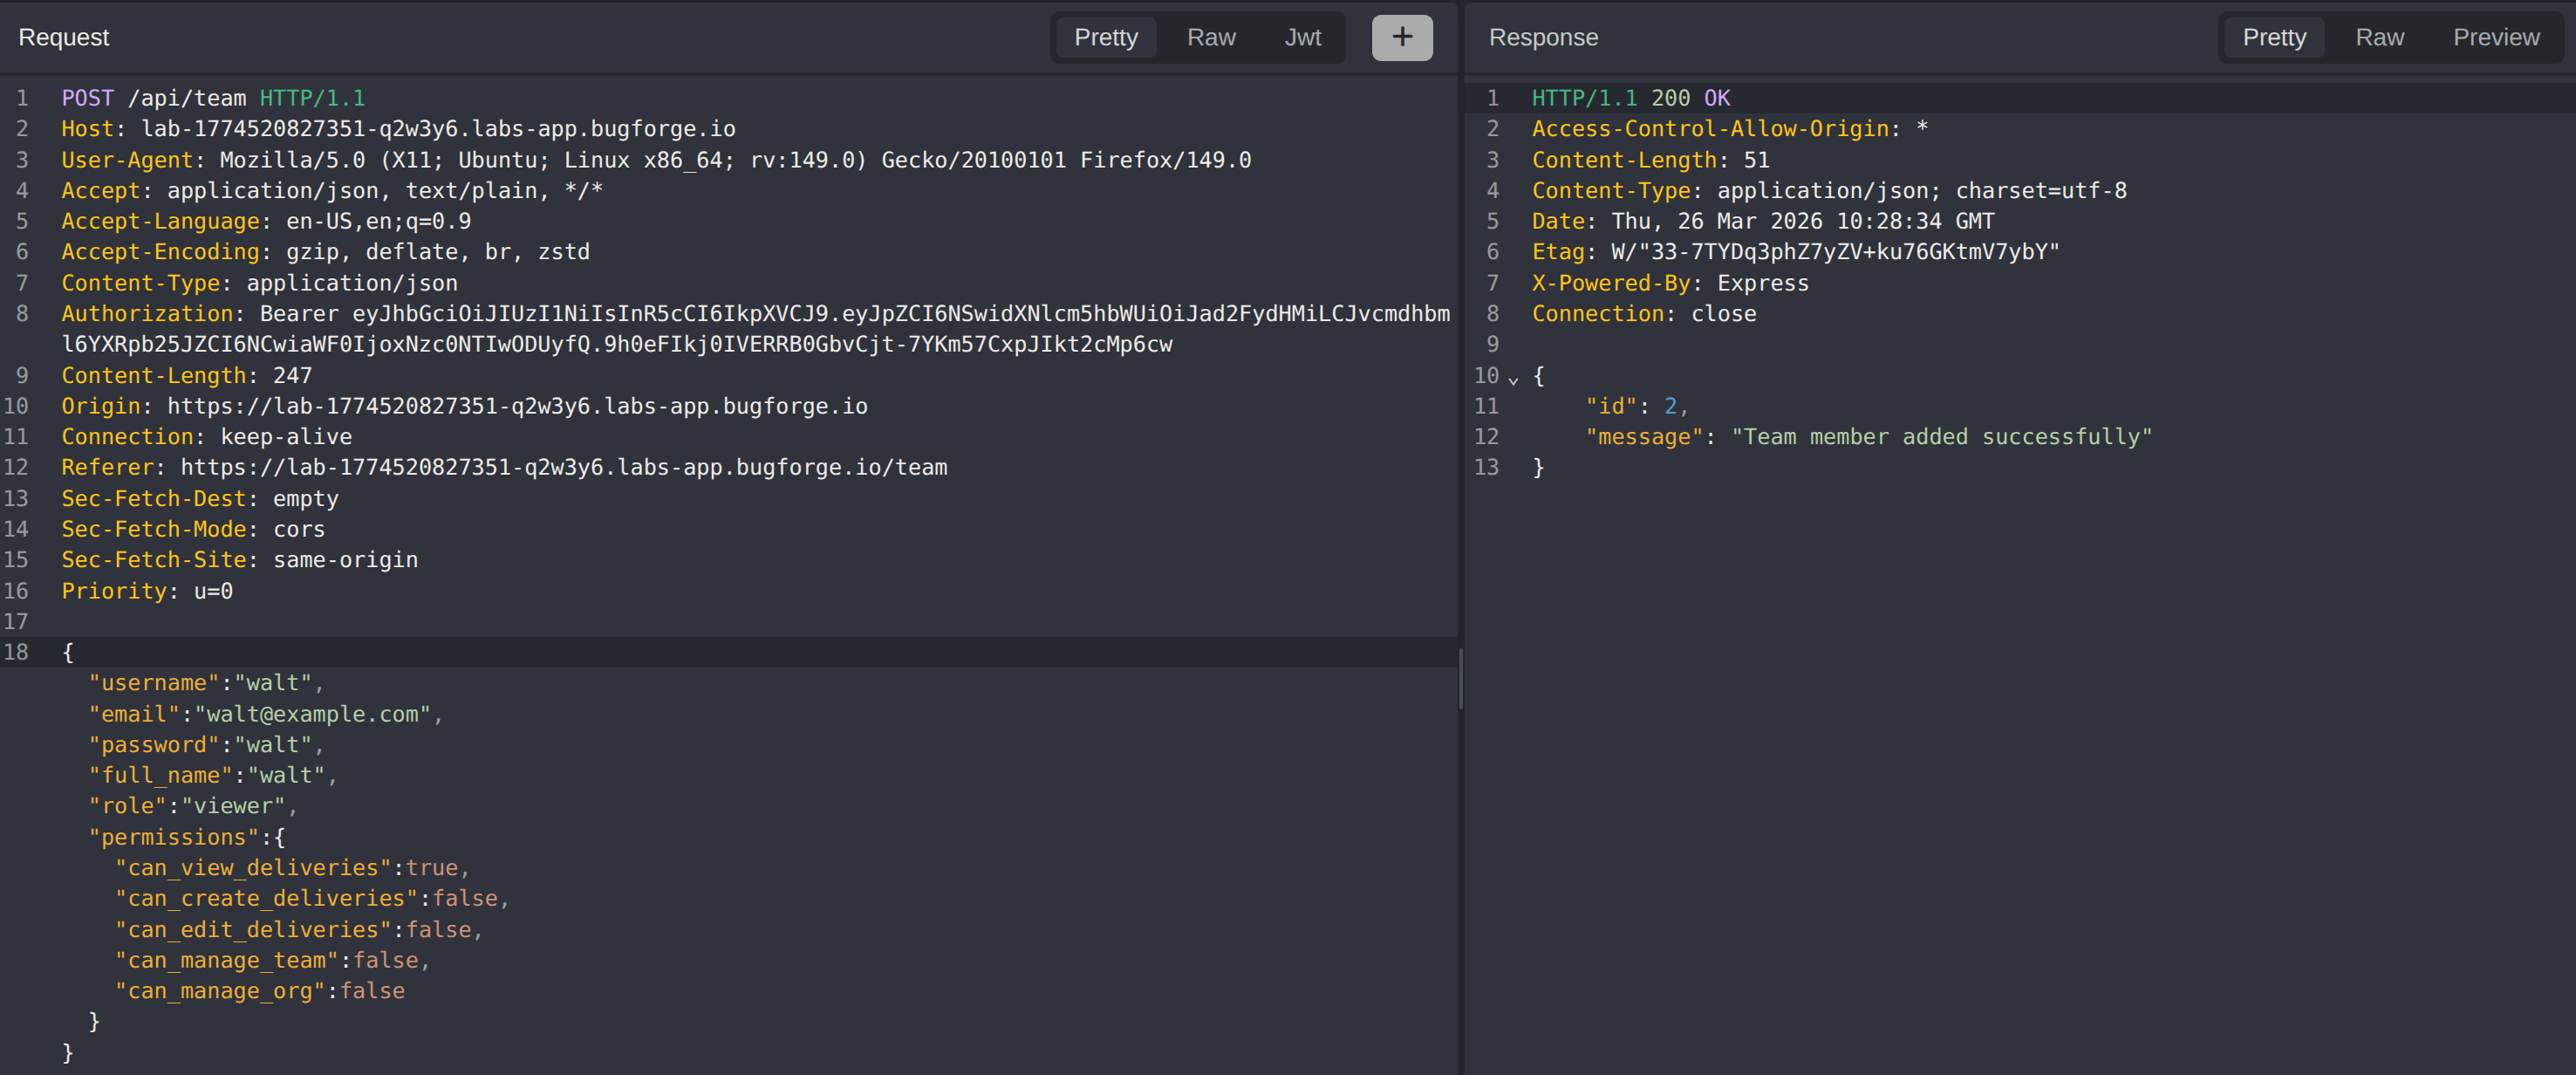Switch Response view to Raw tab
Image resolution: width=2576 pixels, height=1075 pixels.
click(2378, 37)
